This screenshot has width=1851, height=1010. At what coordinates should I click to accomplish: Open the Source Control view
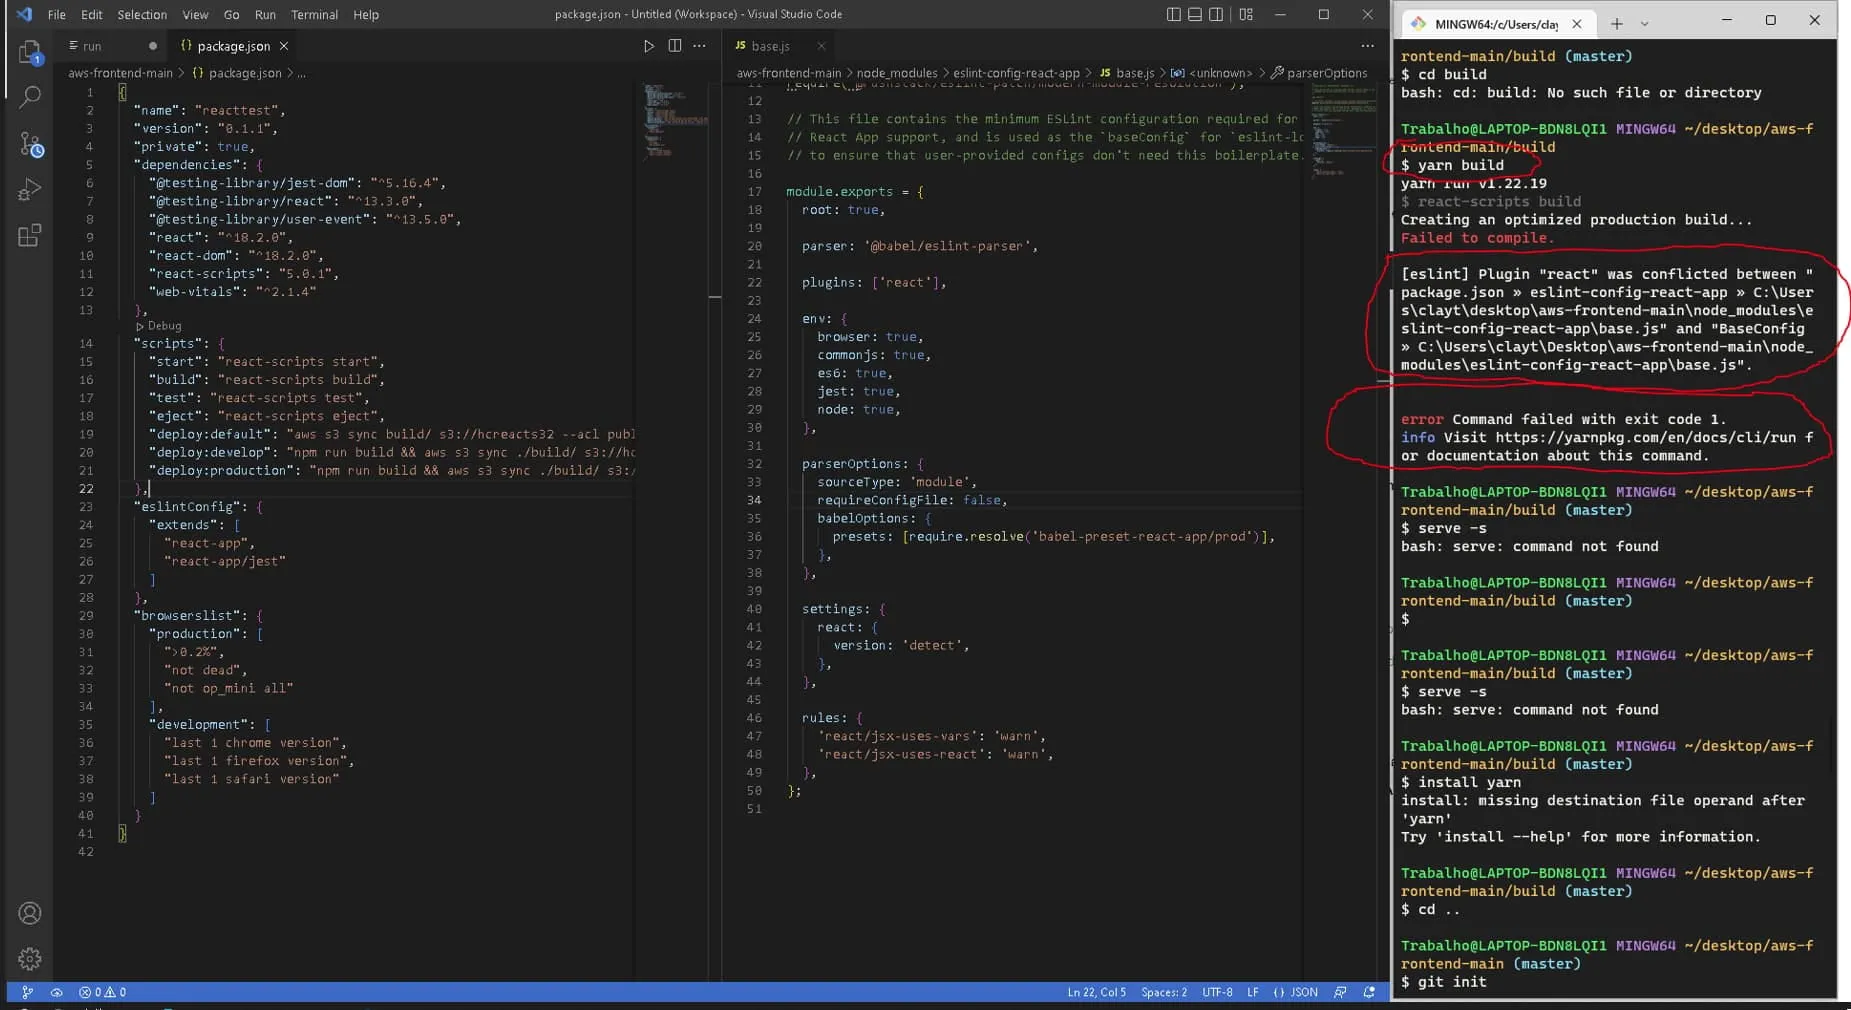30,144
